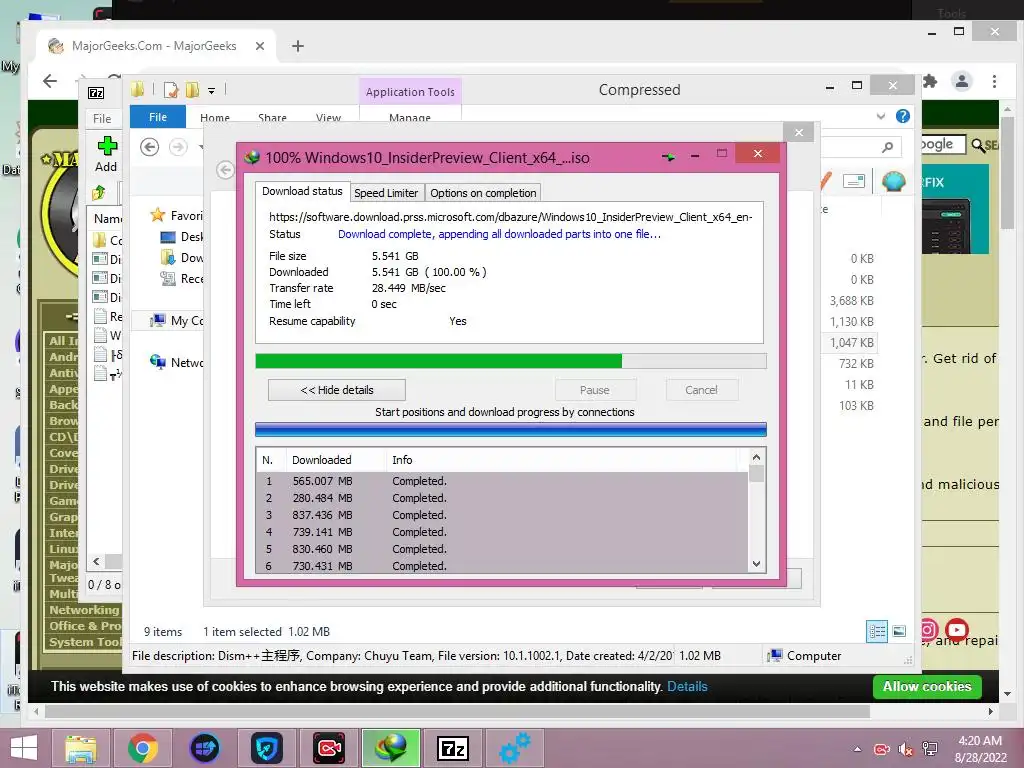Select Favorites in Explorer navigation pane
This screenshot has width=1024, height=768.
(177, 216)
